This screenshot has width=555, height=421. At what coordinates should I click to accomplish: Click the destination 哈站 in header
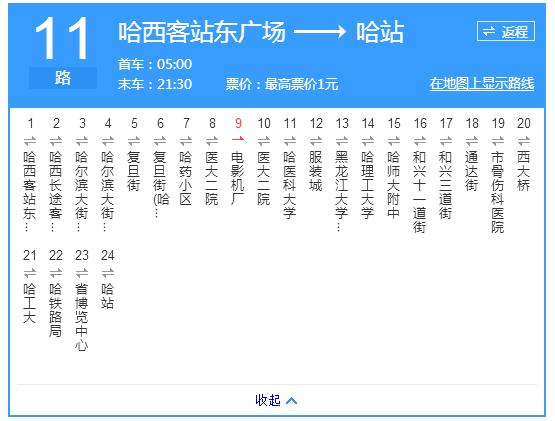380,32
